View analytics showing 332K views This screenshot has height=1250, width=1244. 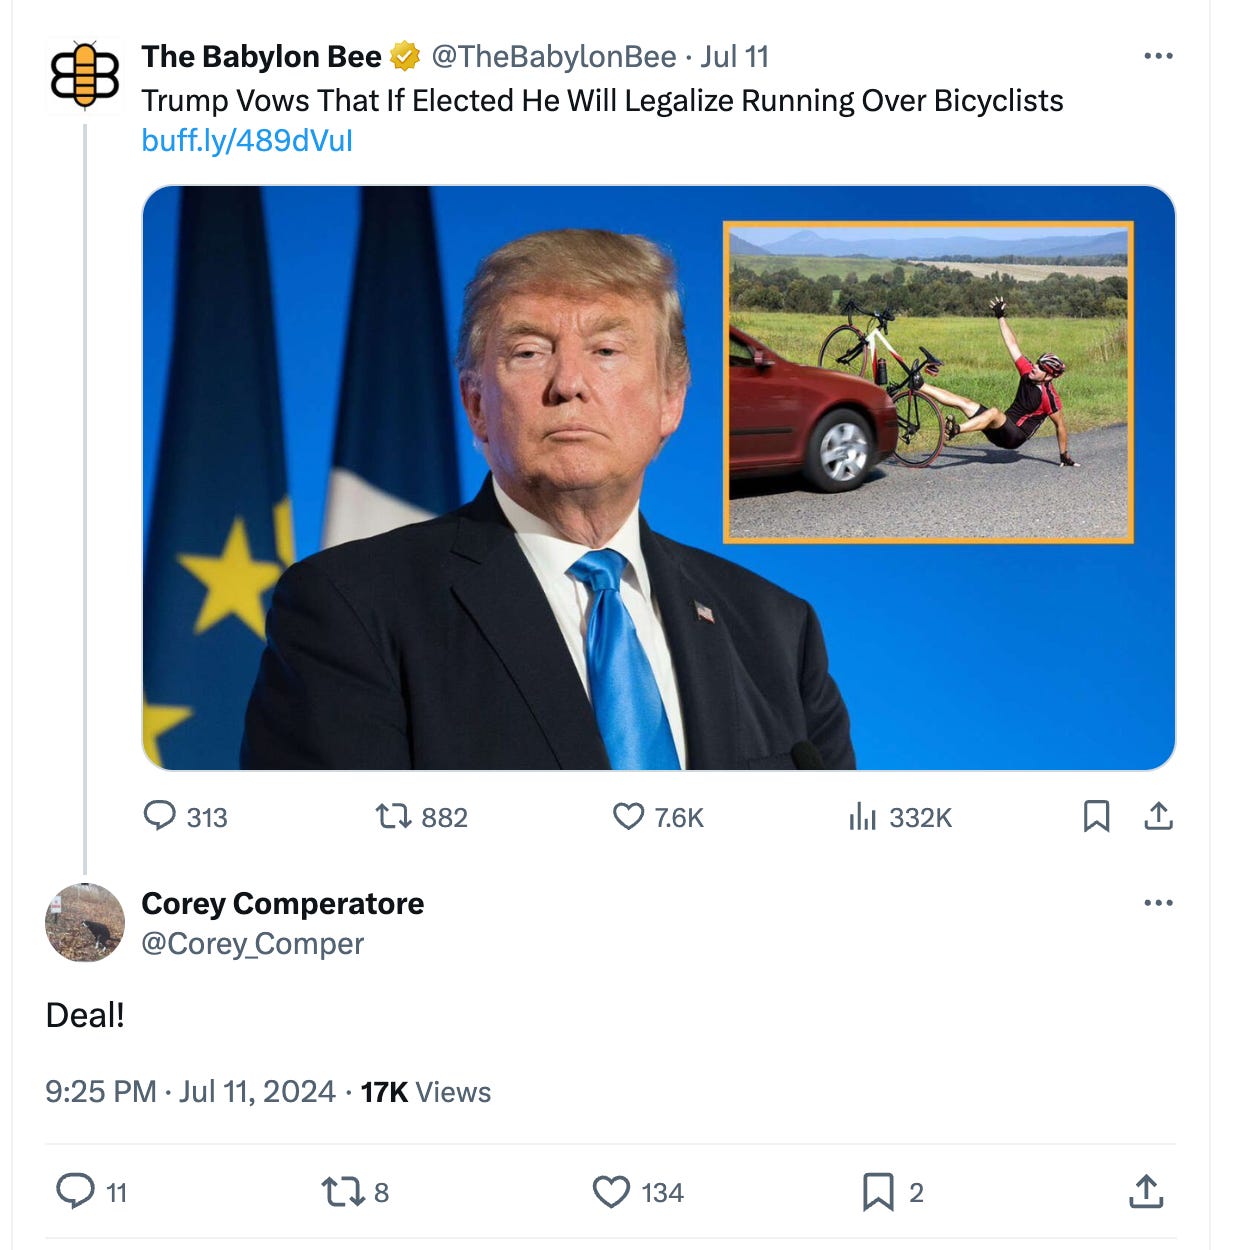coord(862,817)
